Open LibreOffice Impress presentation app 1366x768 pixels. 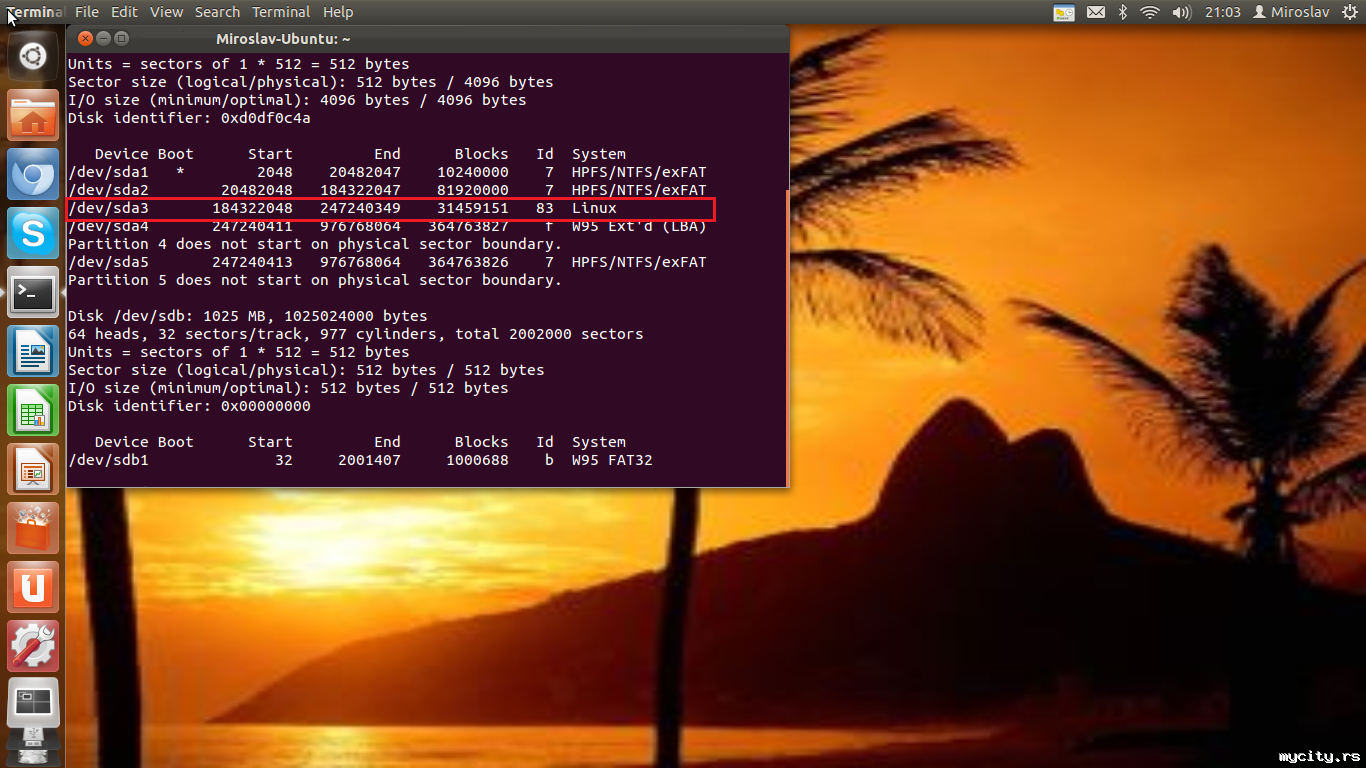[33, 470]
